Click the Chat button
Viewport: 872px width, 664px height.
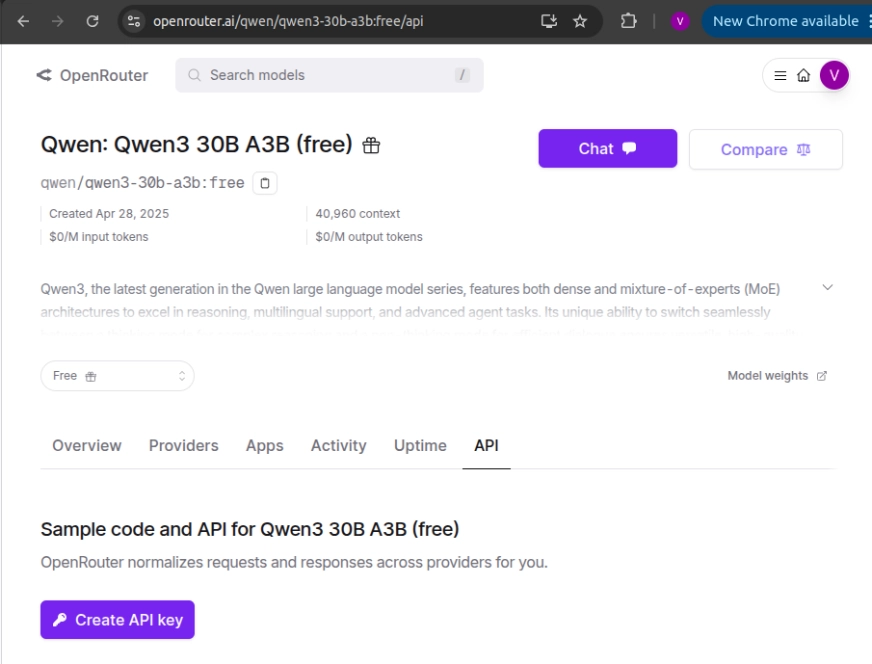(607, 147)
